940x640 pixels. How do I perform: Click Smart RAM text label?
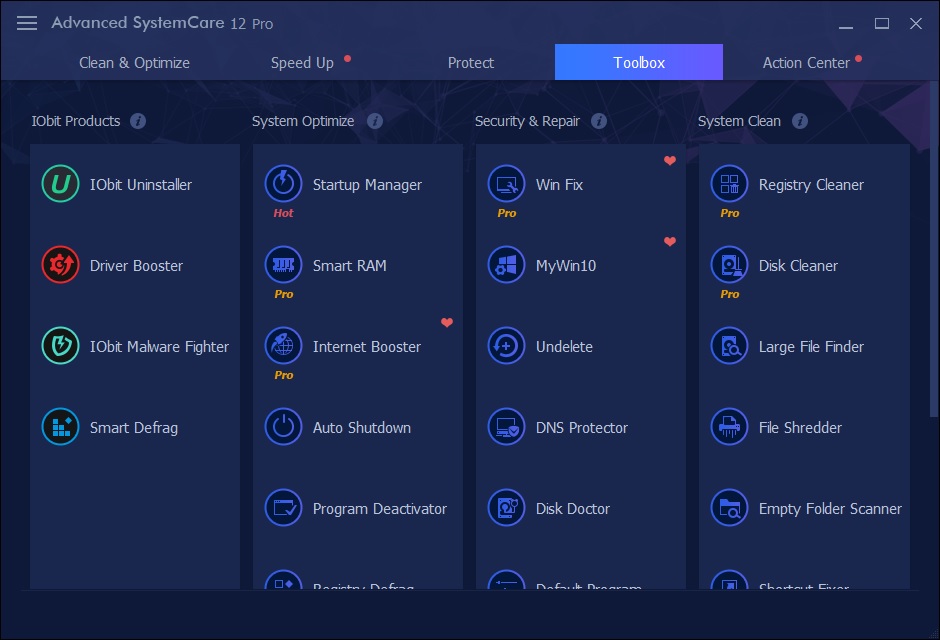click(350, 265)
